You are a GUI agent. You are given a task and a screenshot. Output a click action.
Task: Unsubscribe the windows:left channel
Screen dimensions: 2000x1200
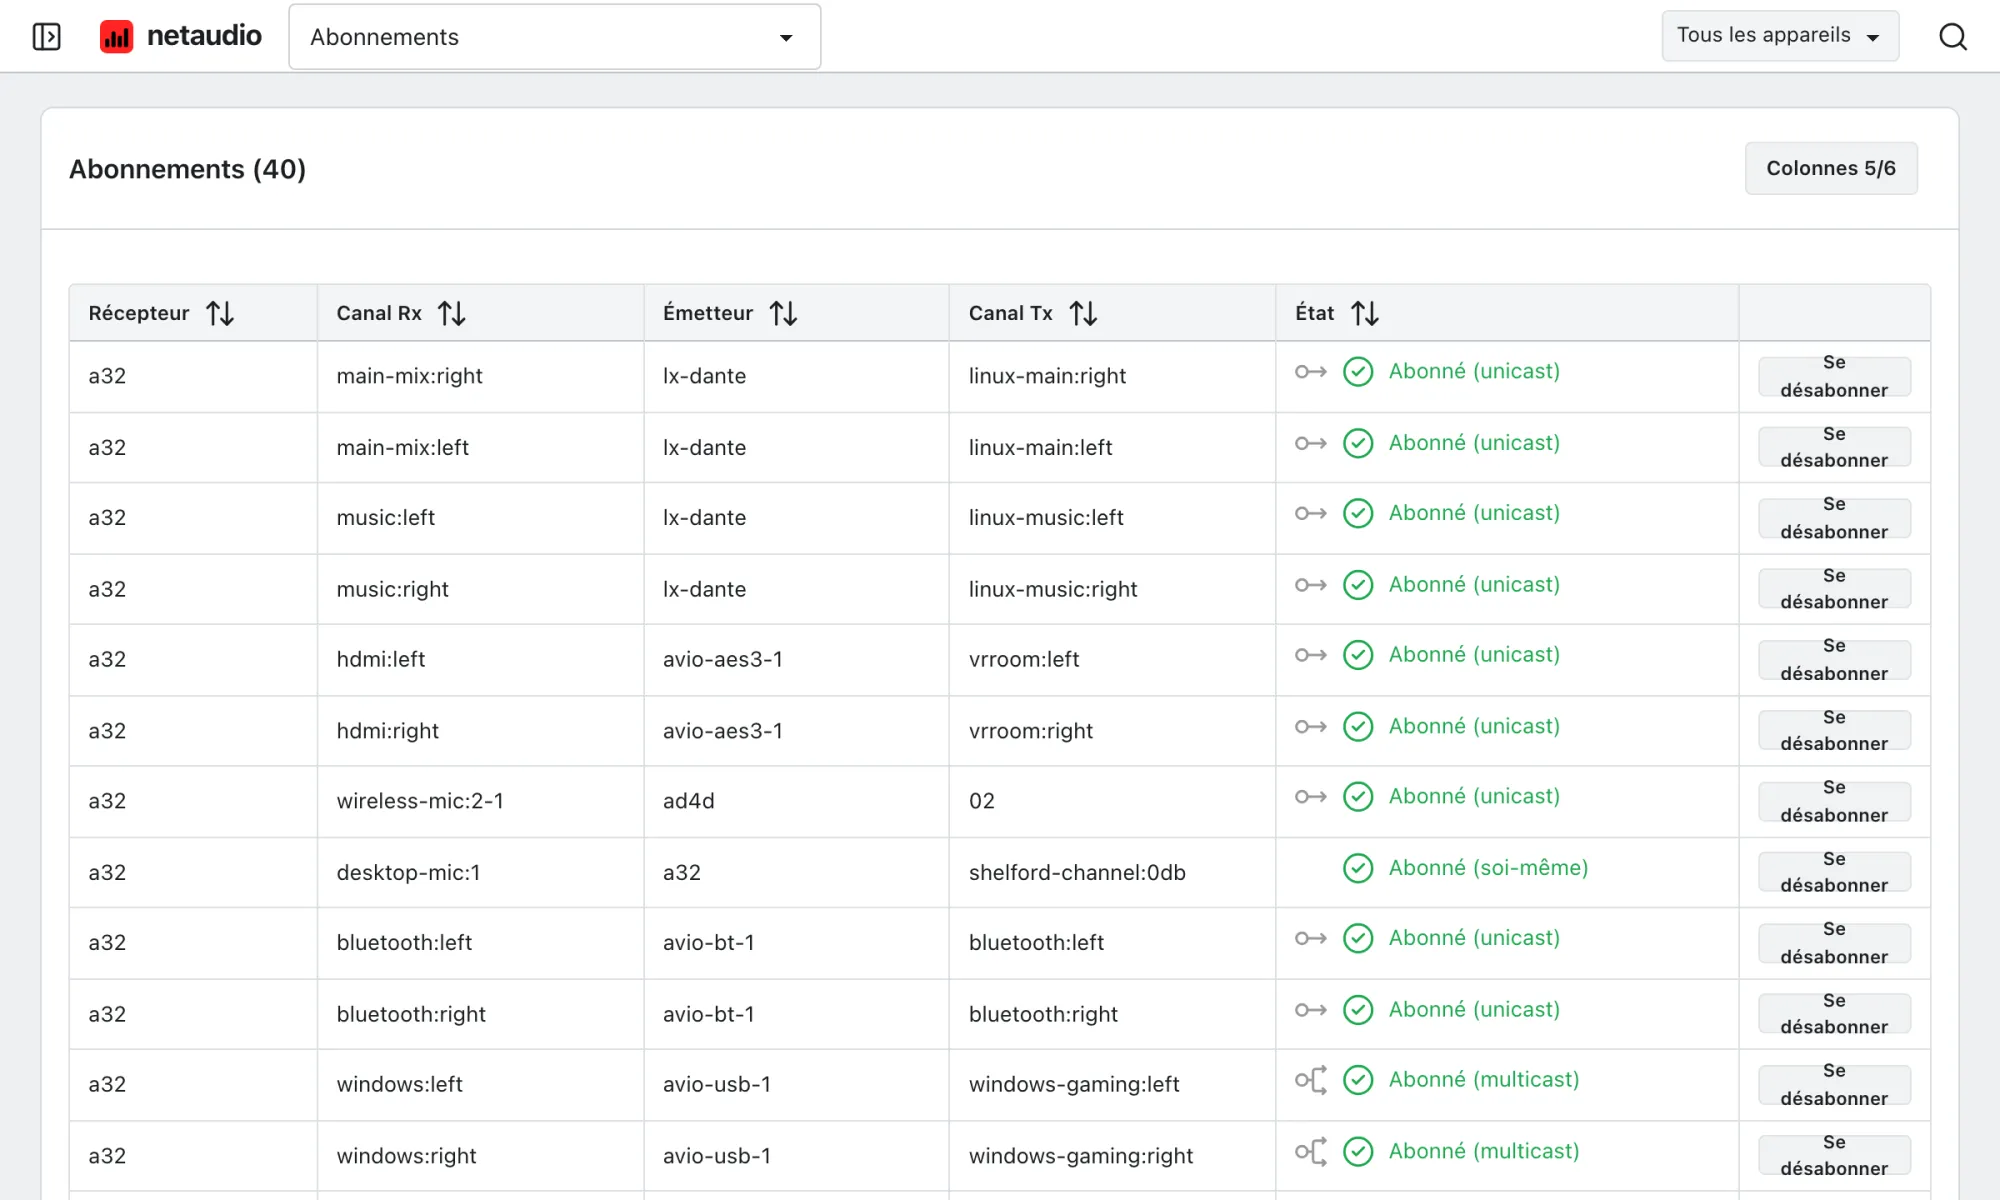[x=1834, y=1085]
